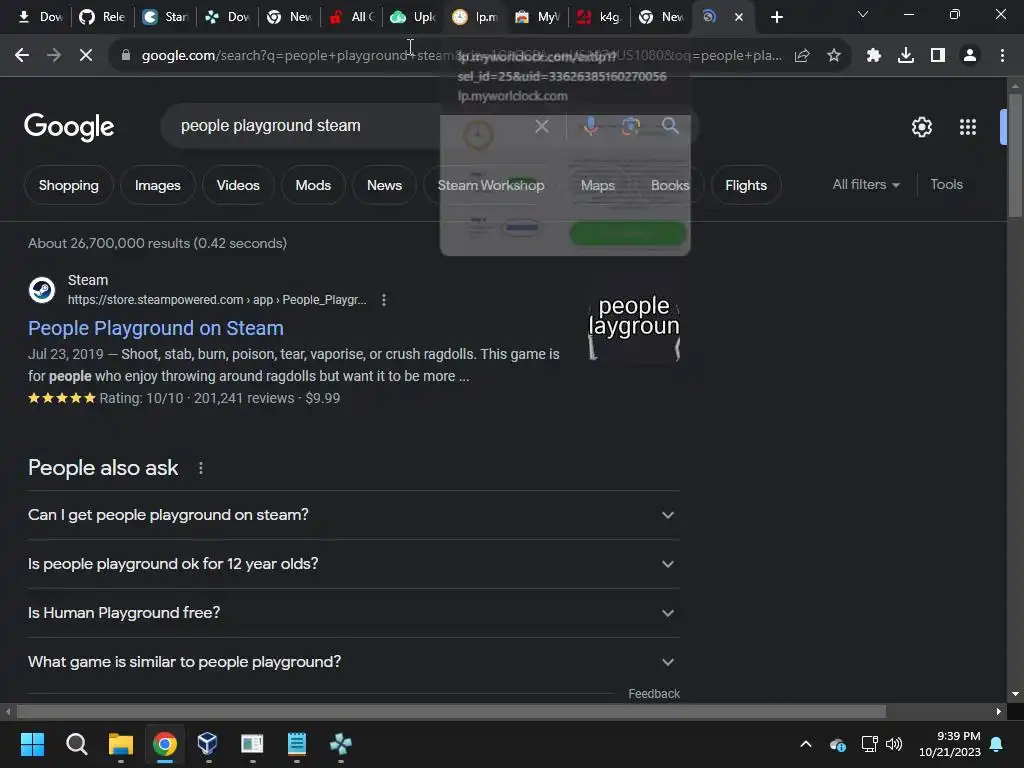1024x768 pixels.
Task: Toggle the side panel icon
Action: 938,56
